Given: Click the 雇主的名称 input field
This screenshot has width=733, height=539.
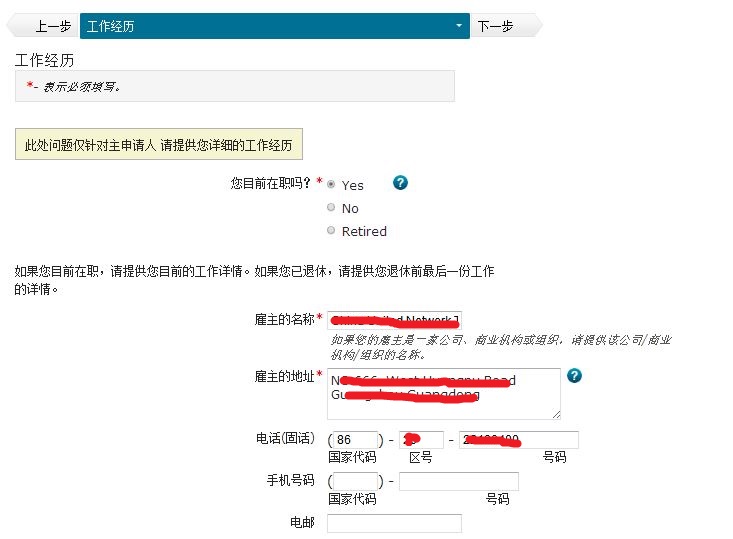Looking at the screenshot, I should (x=394, y=320).
